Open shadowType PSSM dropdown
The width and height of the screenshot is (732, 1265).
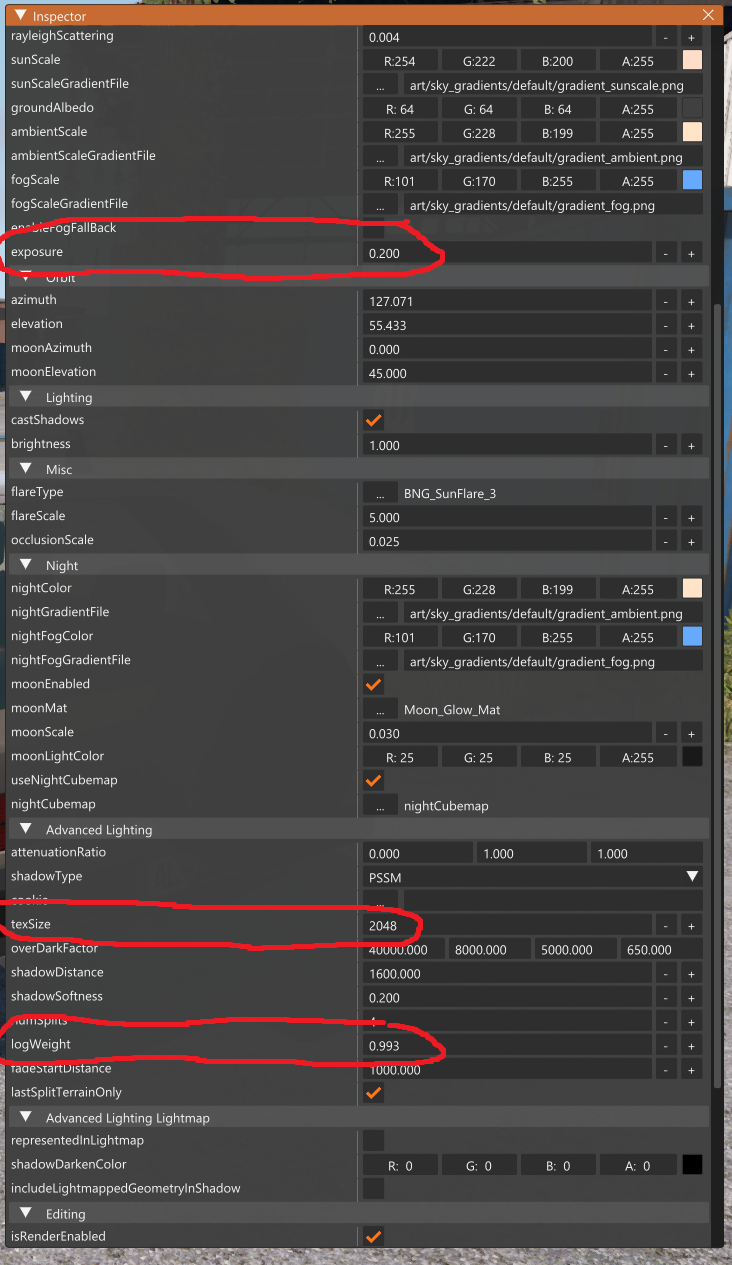click(x=532, y=877)
